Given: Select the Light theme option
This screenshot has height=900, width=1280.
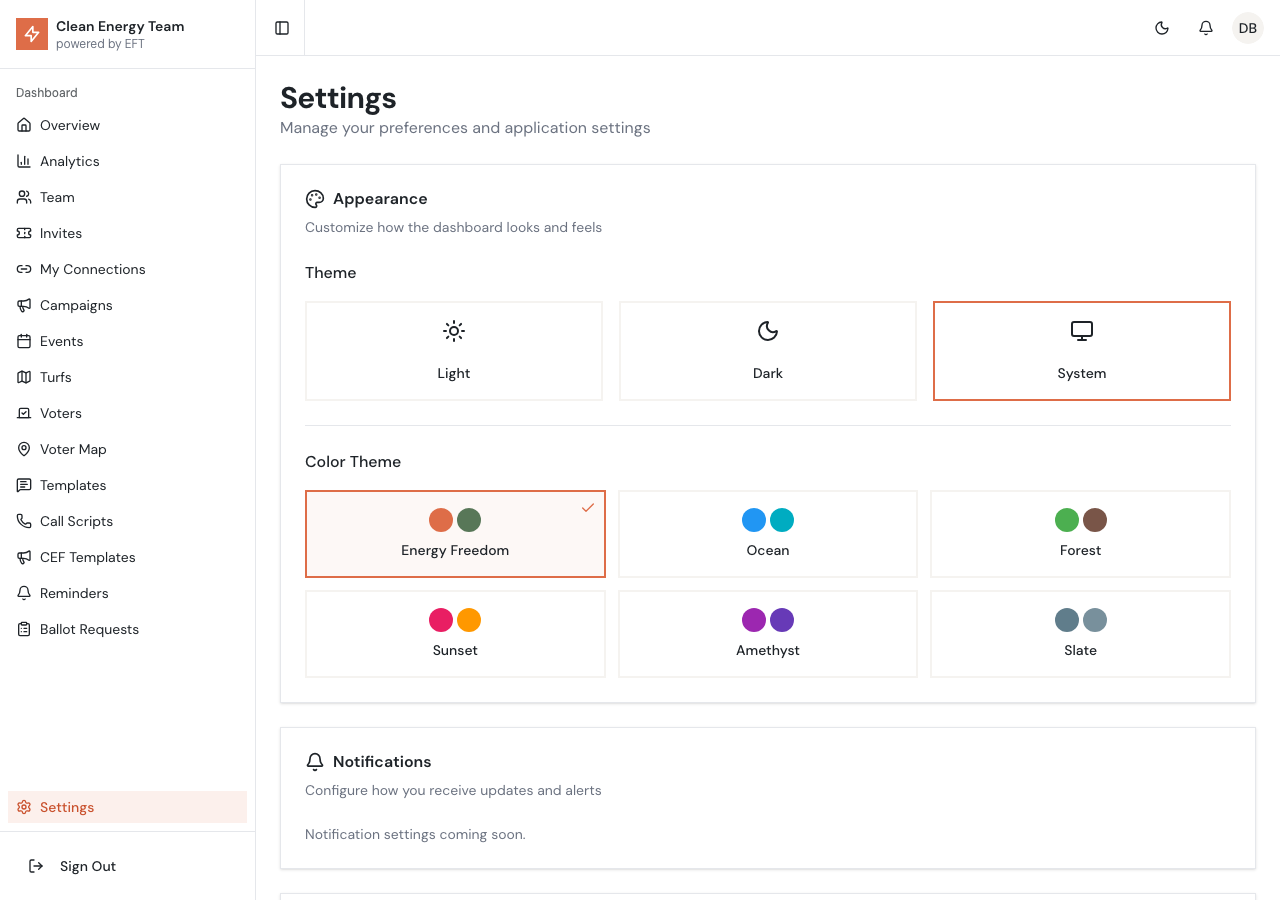Looking at the screenshot, I should (x=453, y=350).
